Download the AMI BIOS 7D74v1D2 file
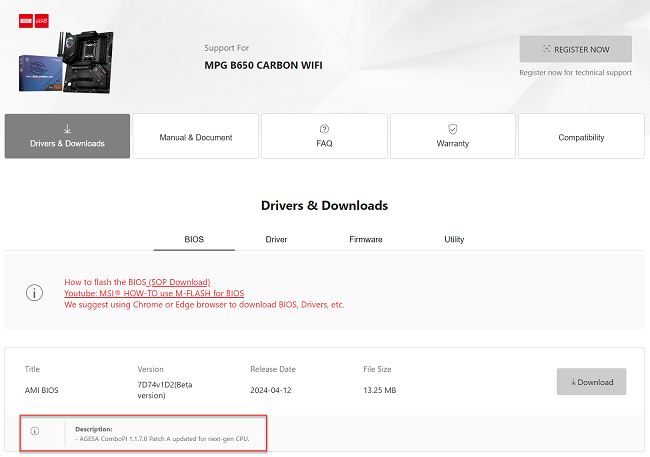Image resolution: width=650 pixels, height=457 pixels. [x=591, y=382]
